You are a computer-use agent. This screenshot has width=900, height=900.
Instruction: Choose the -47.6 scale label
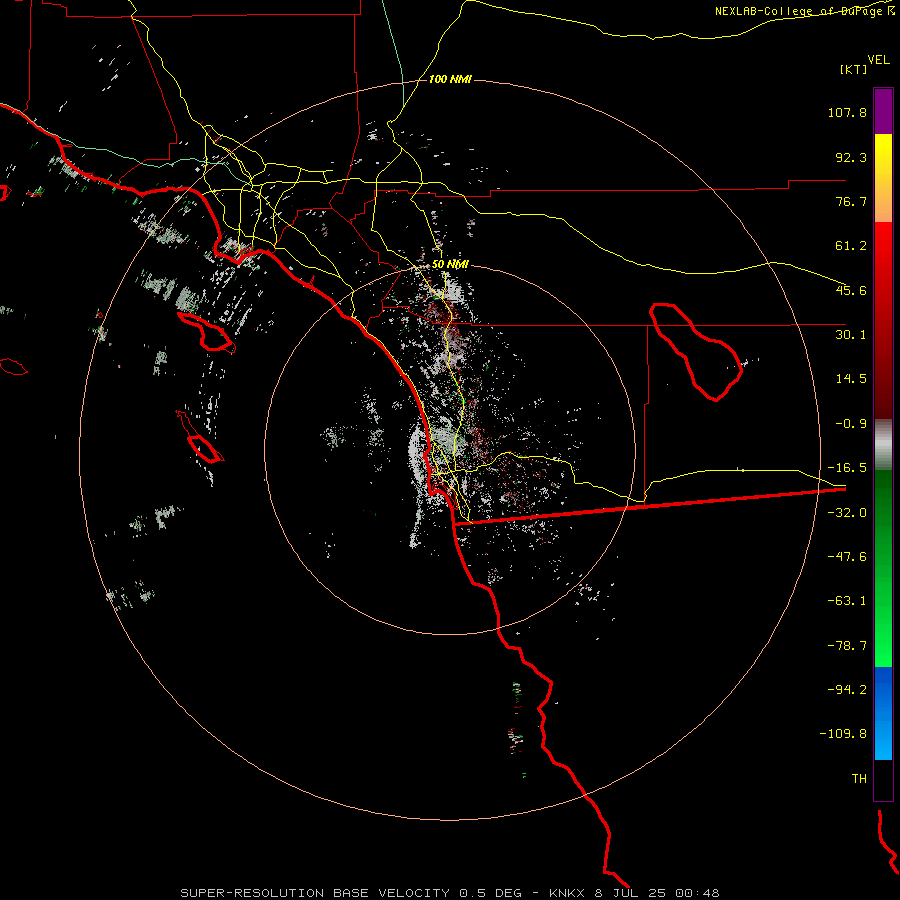click(847, 556)
